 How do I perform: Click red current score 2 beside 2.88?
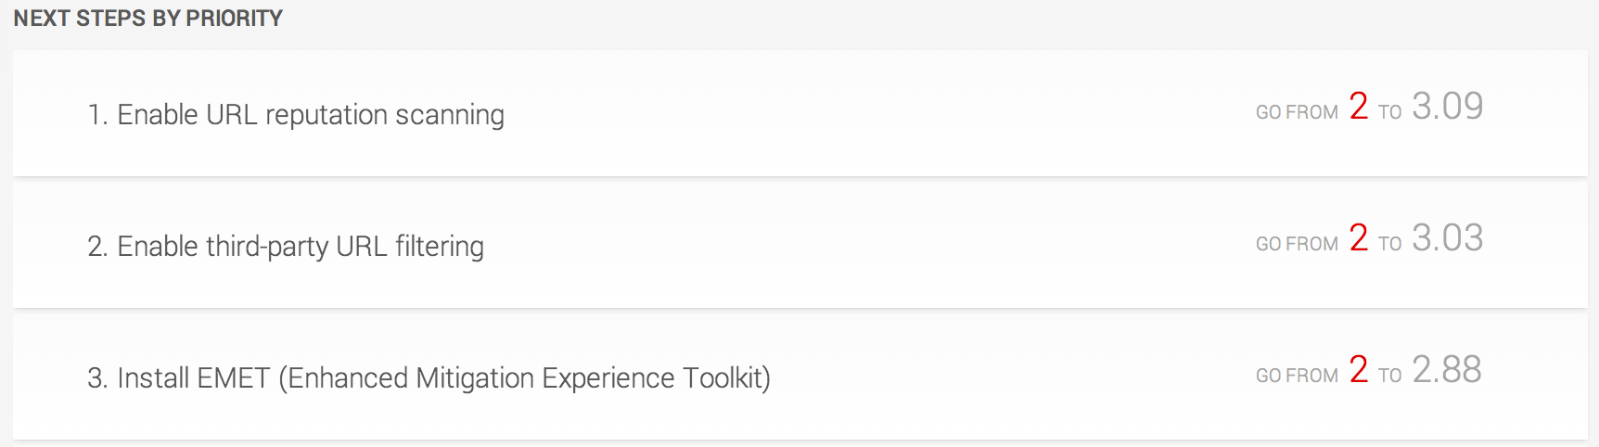[1358, 370]
